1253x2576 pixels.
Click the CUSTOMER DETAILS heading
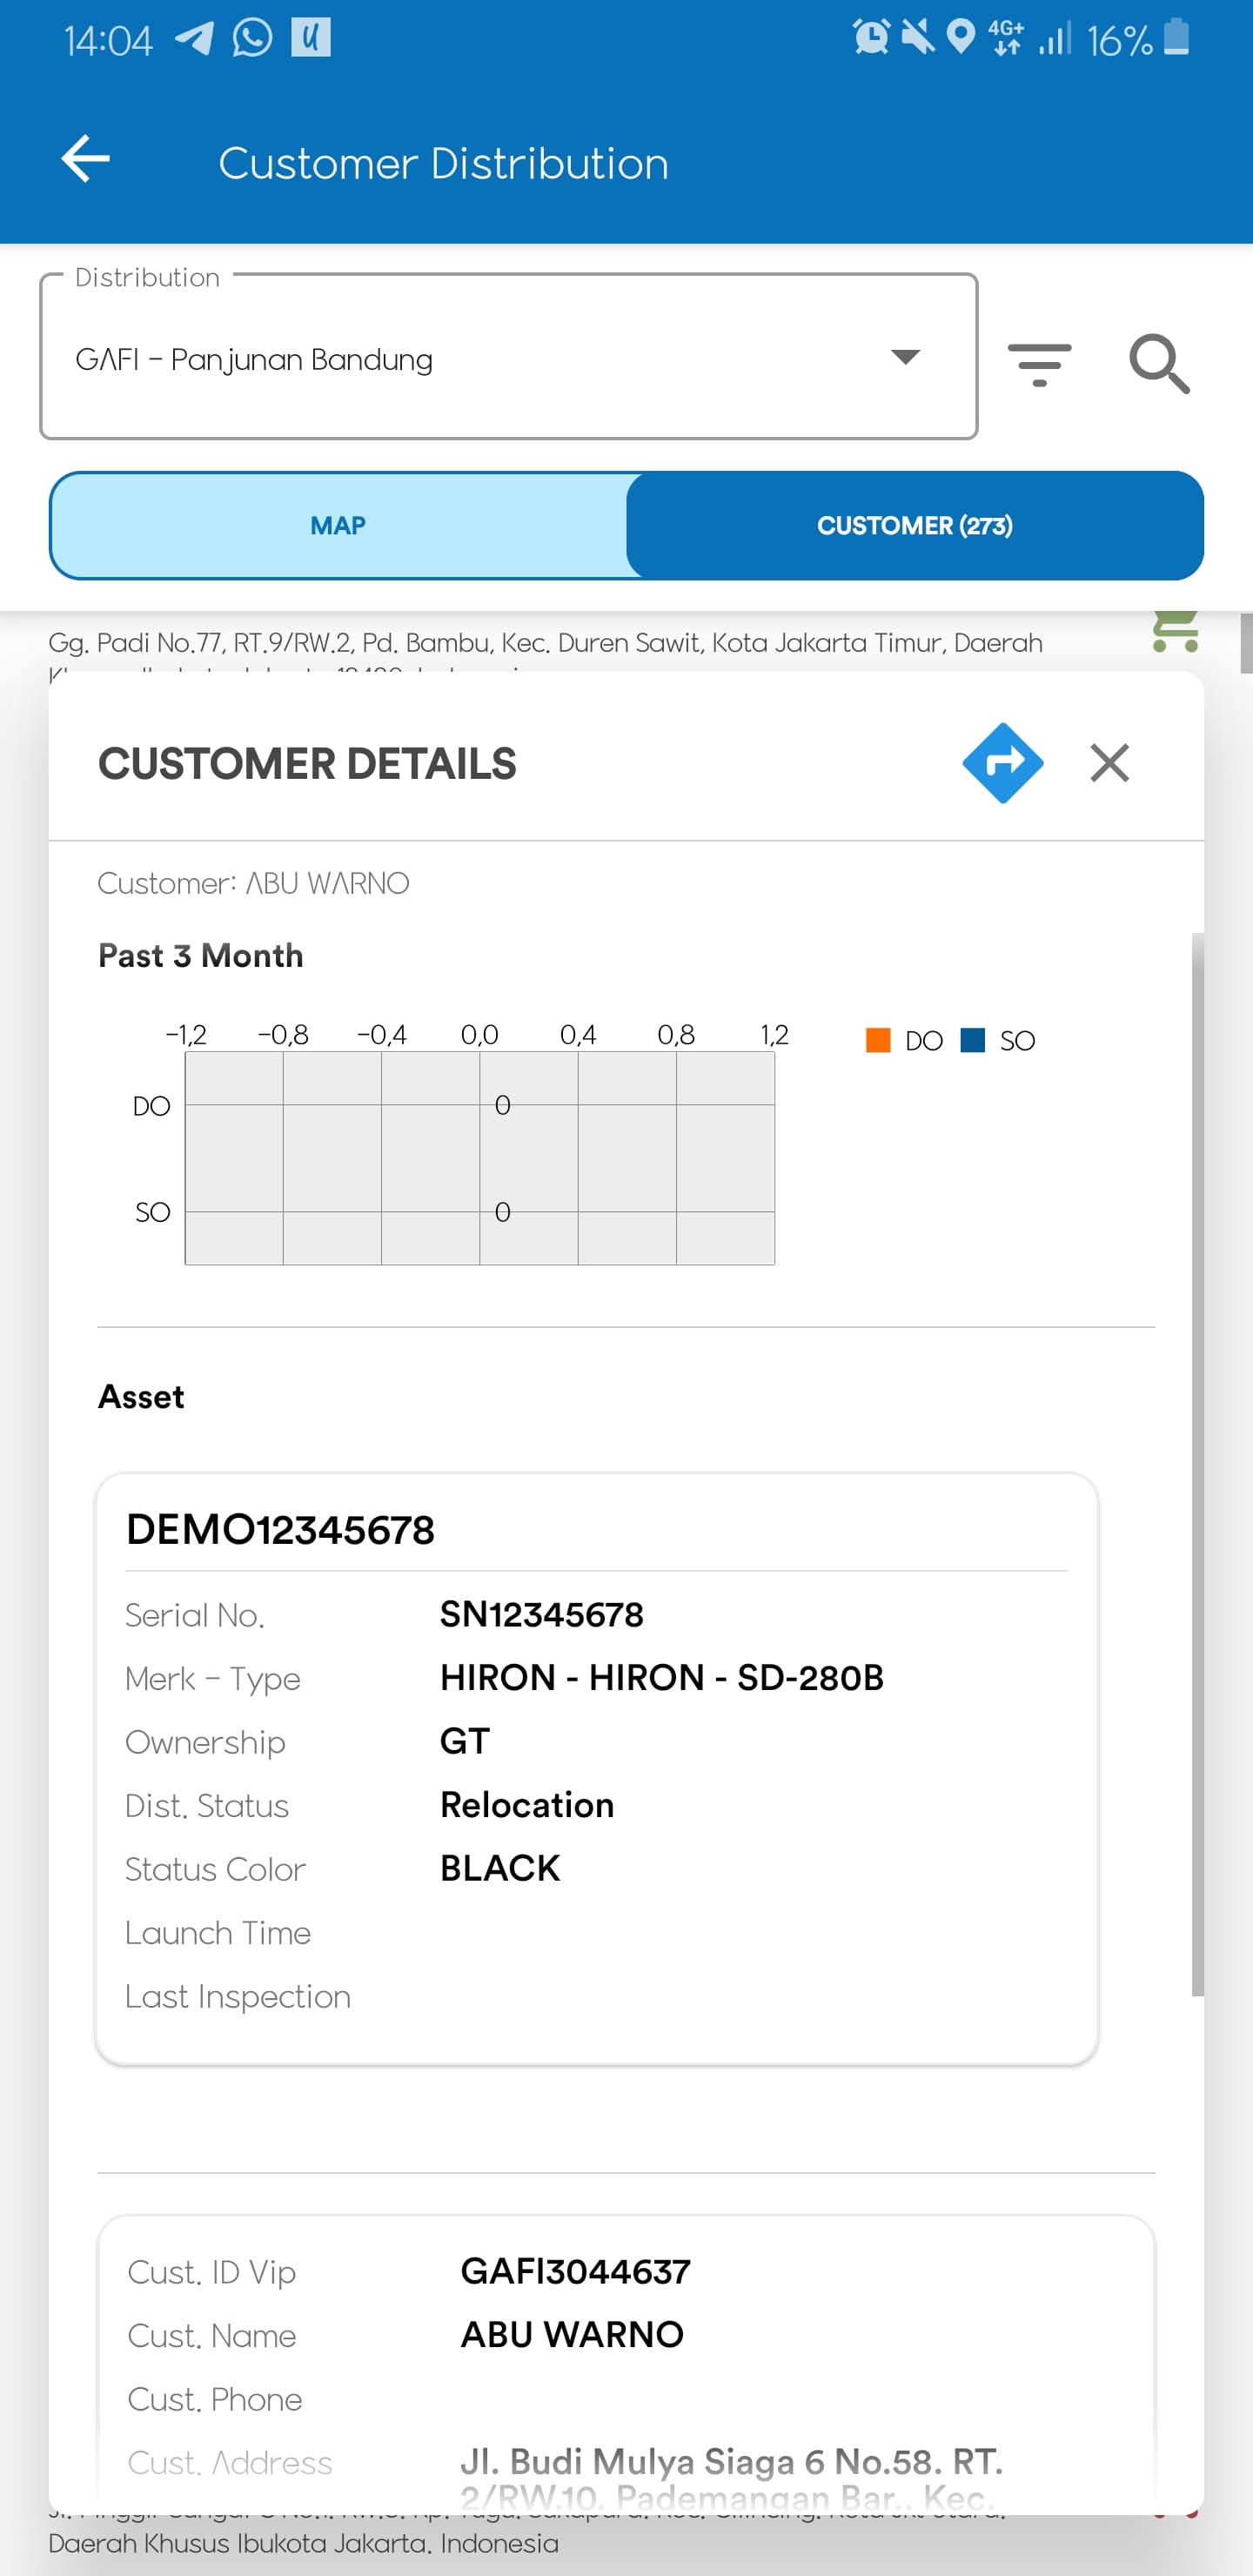(307, 764)
